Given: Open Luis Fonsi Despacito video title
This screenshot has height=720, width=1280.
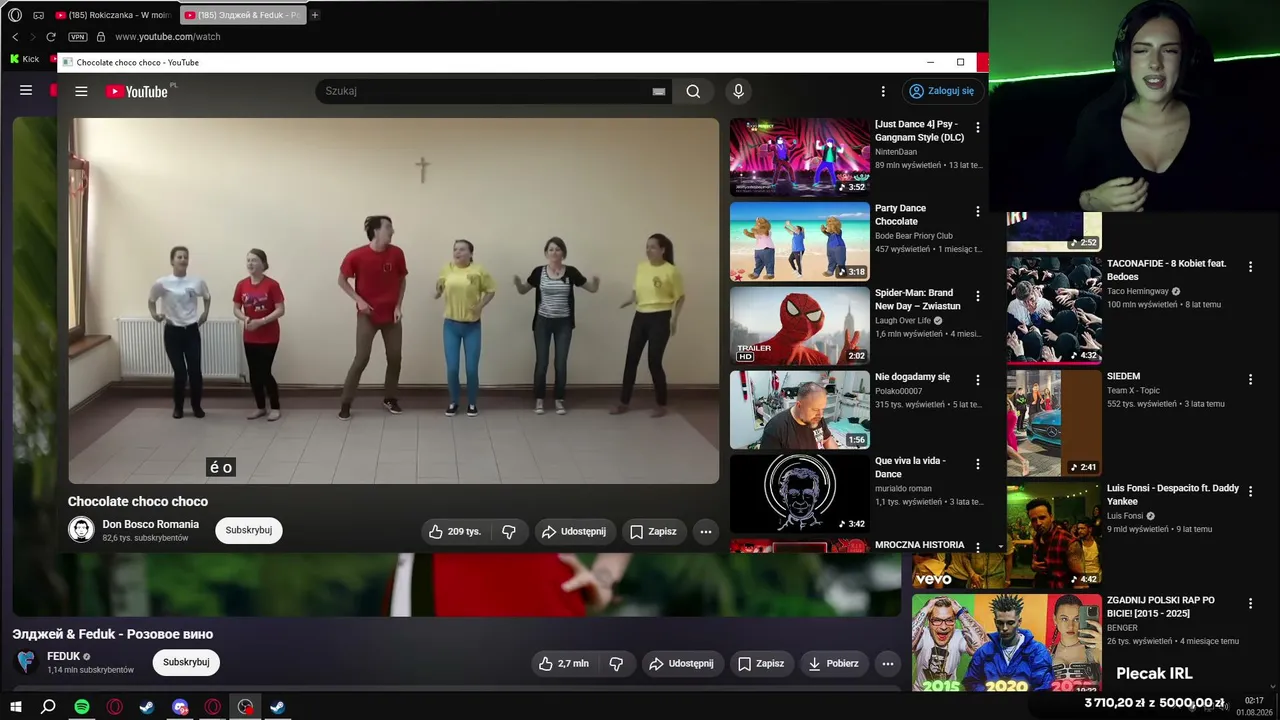Looking at the screenshot, I should tap(1173, 495).
